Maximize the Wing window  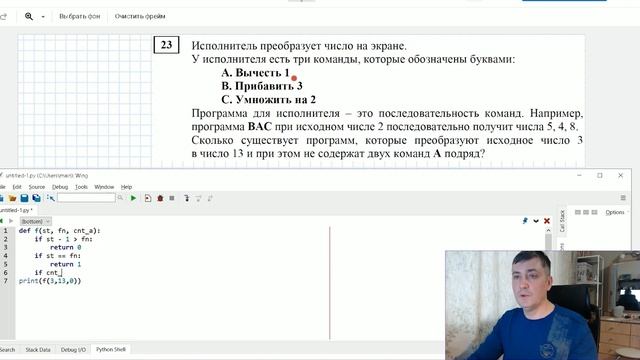[600, 176]
